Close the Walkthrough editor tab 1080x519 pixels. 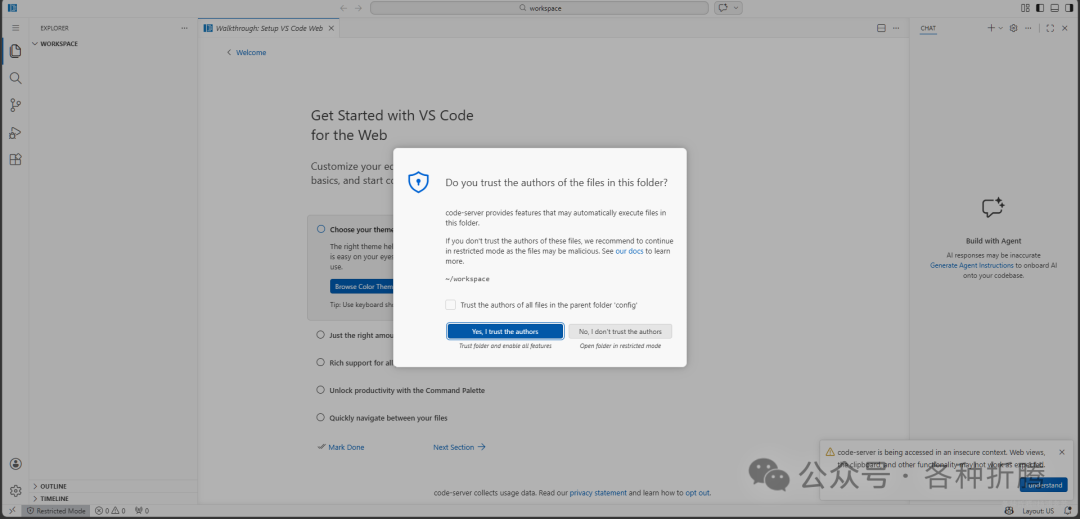tap(331, 28)
